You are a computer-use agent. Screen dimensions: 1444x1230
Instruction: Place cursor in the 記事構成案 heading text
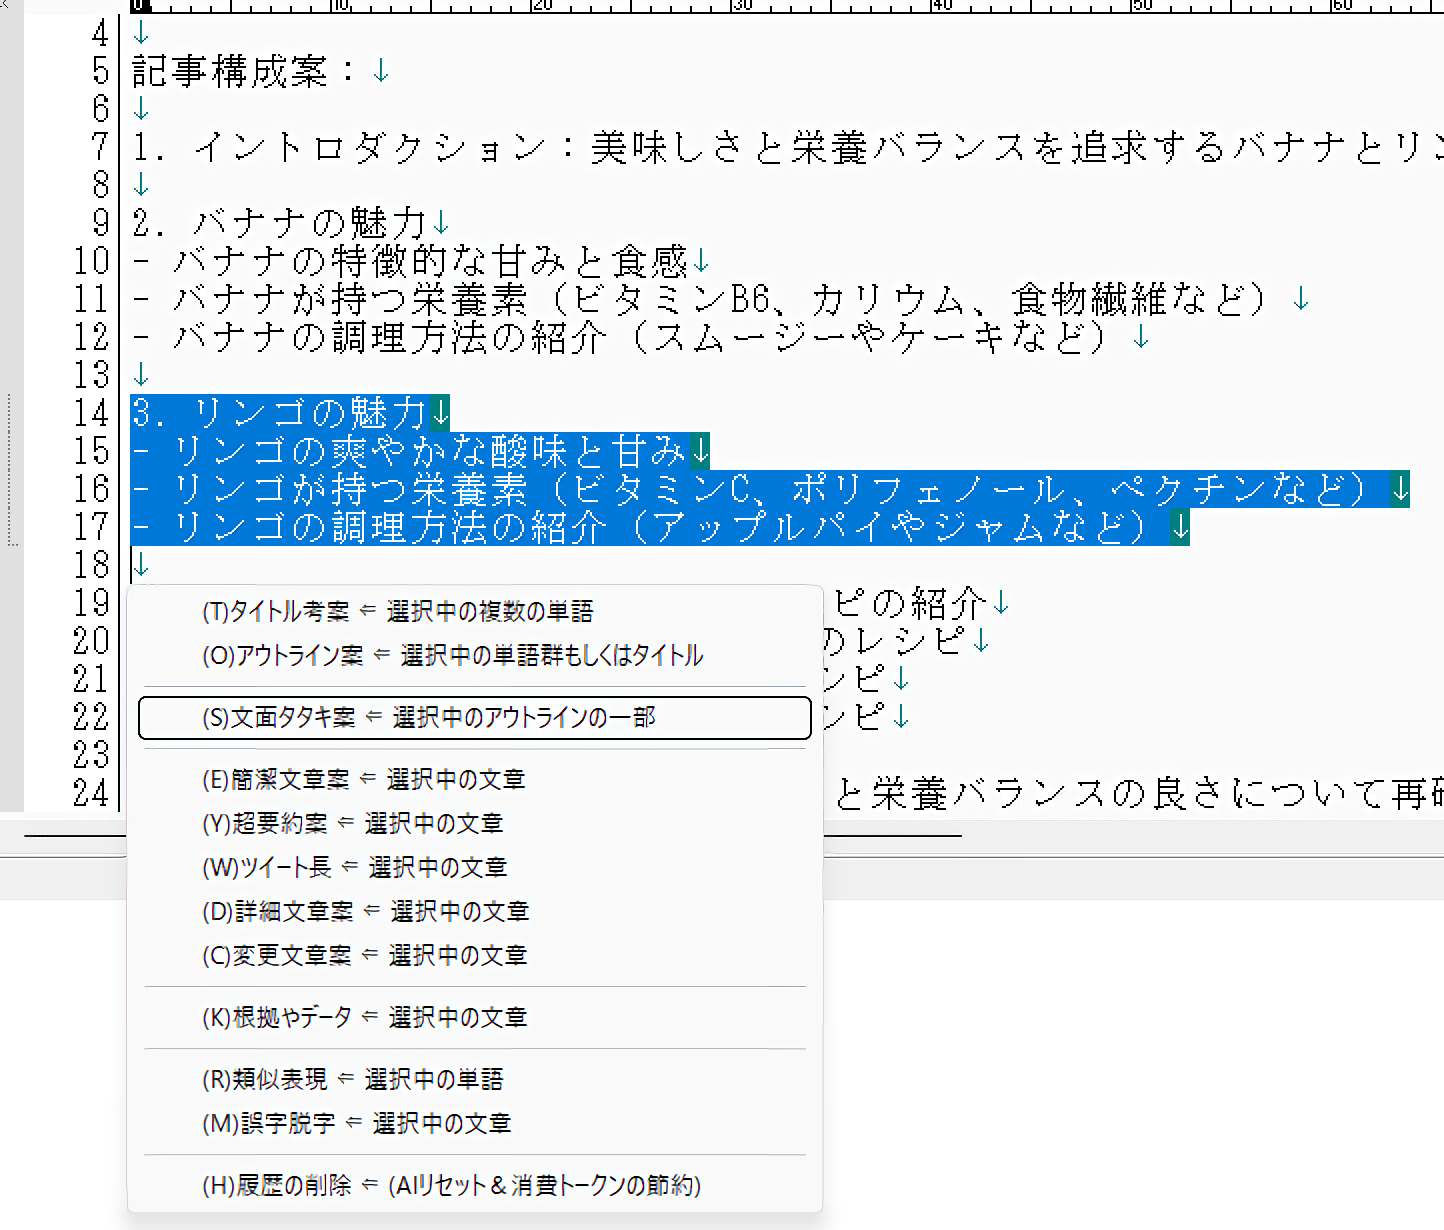(x=230, y=71)
